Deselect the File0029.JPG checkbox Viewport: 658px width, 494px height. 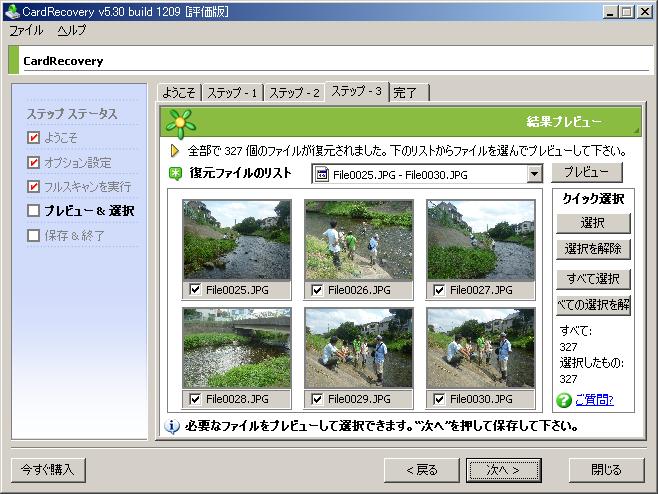(317, 399)
